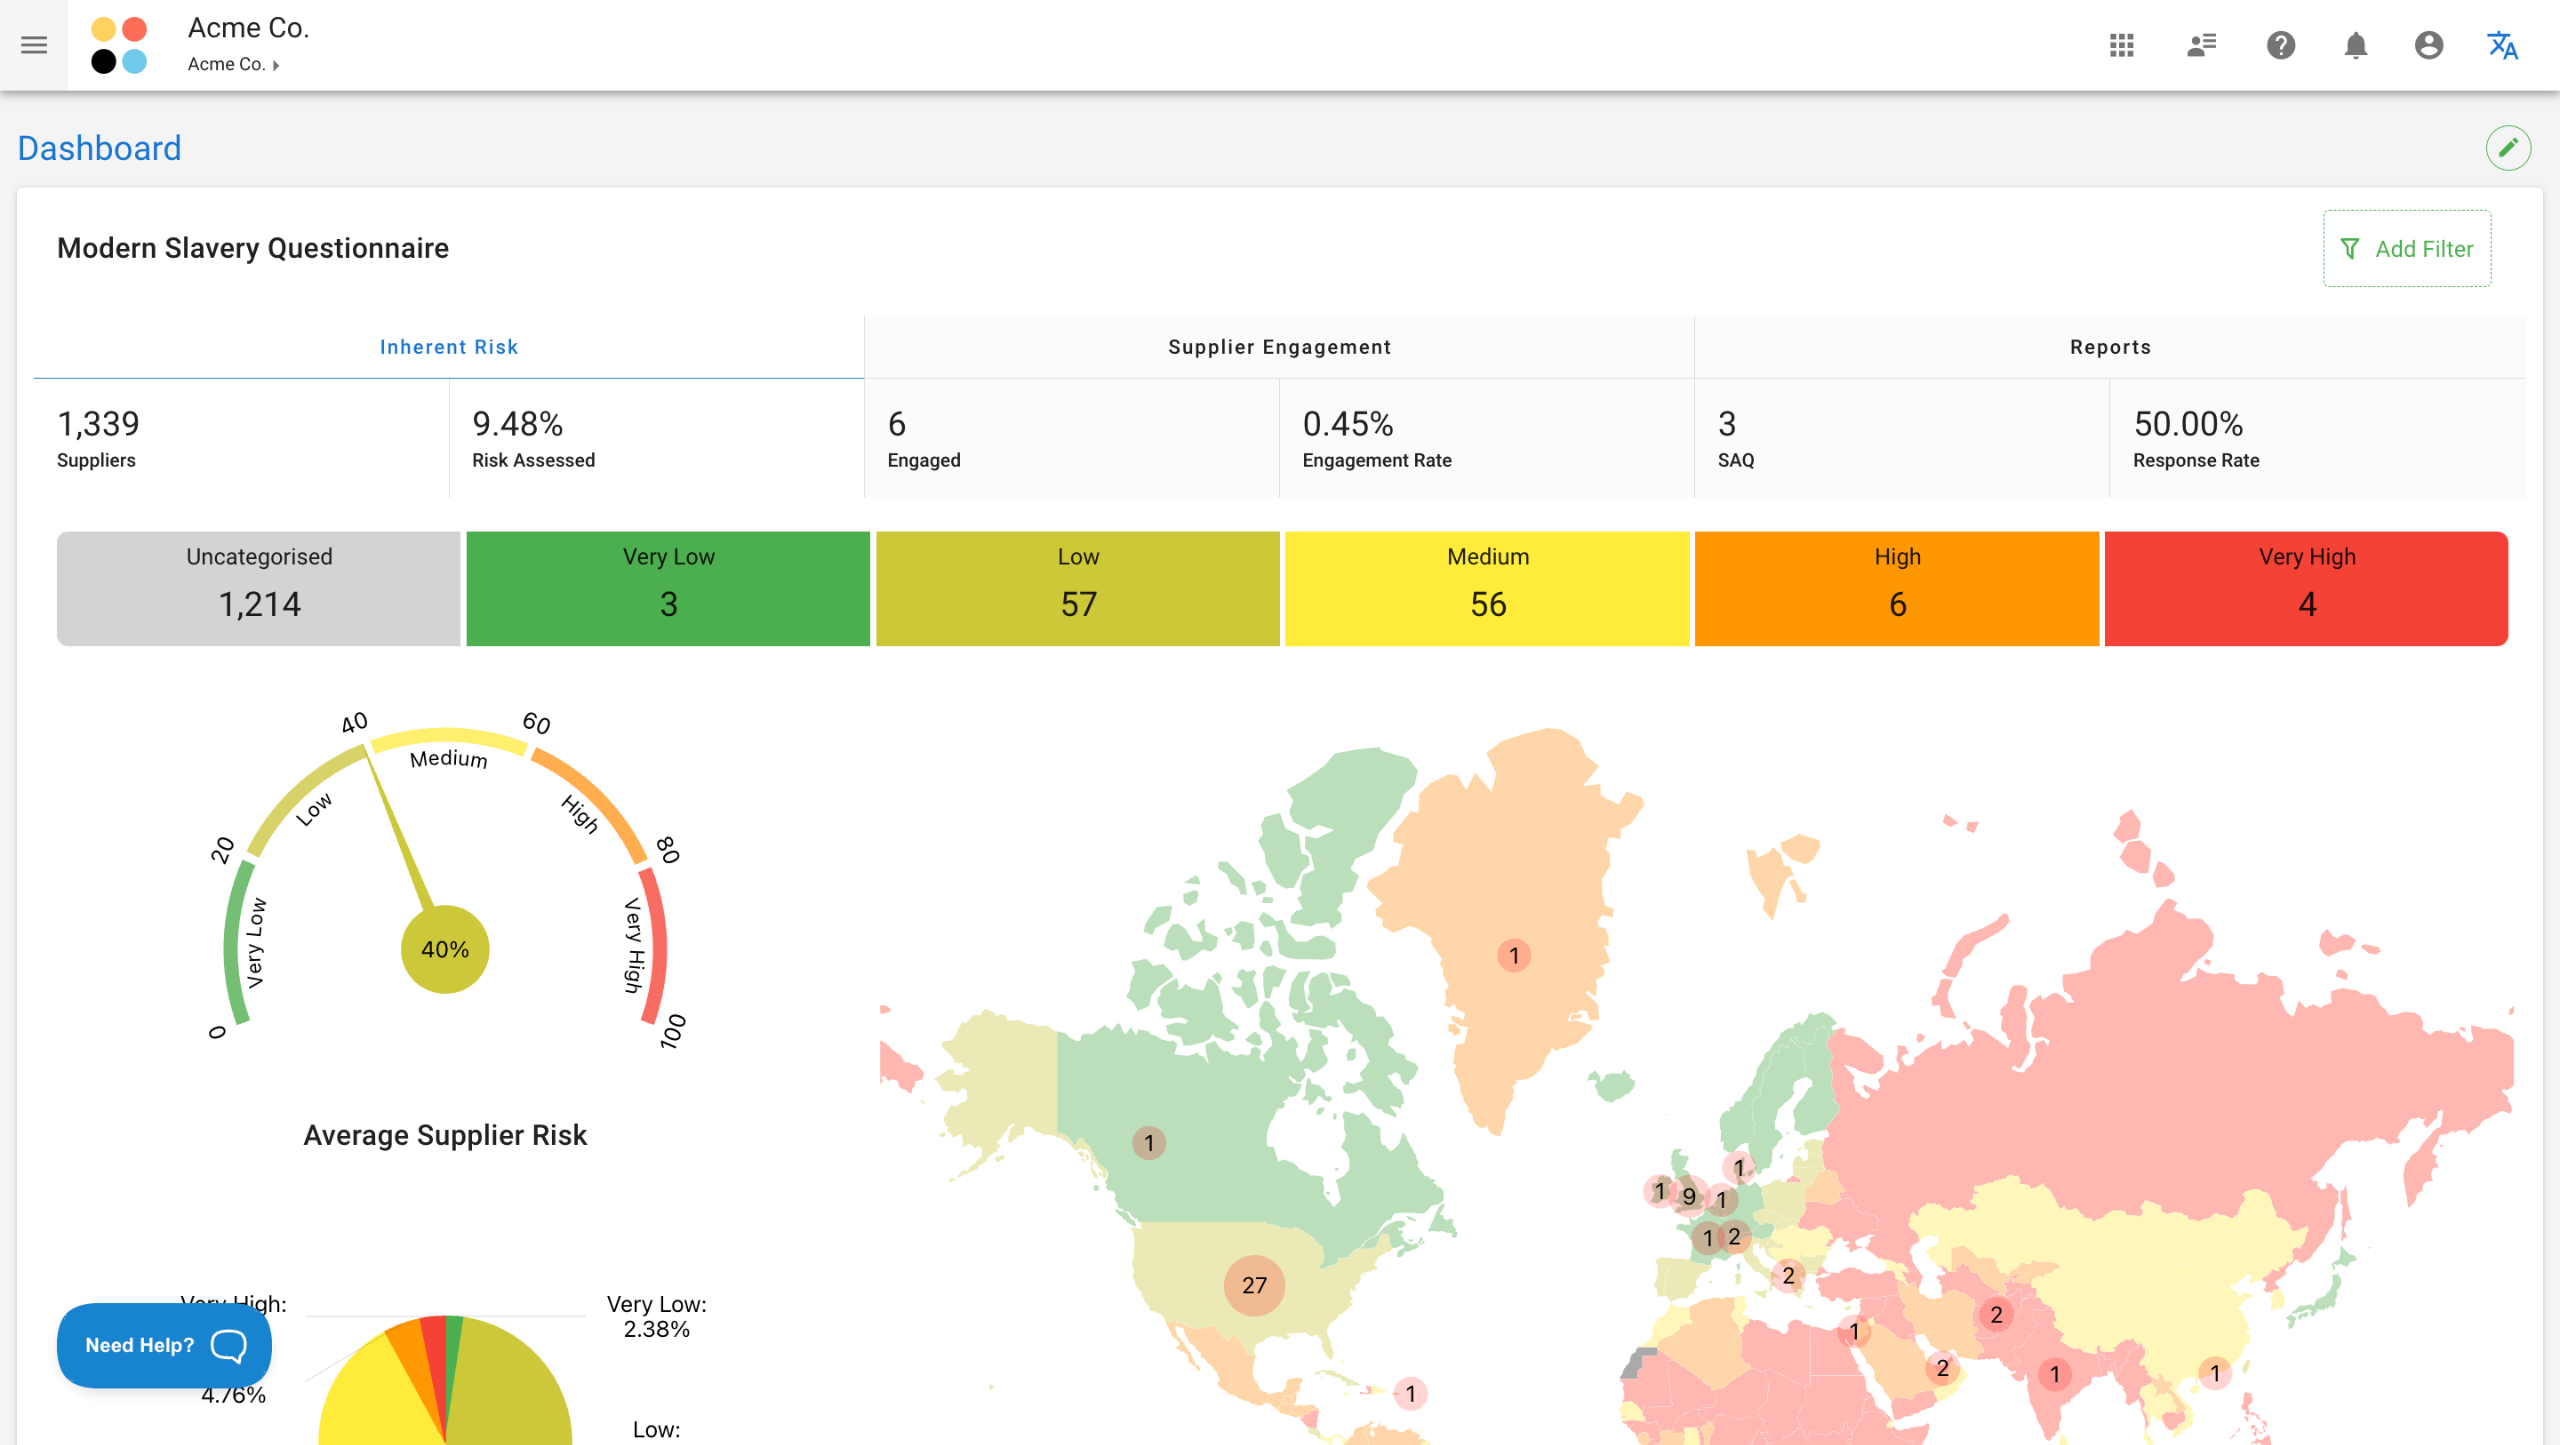Open the help question mark icon
The width and height of the screenshot is (2560, 1445).
(x=2280, y=45)
